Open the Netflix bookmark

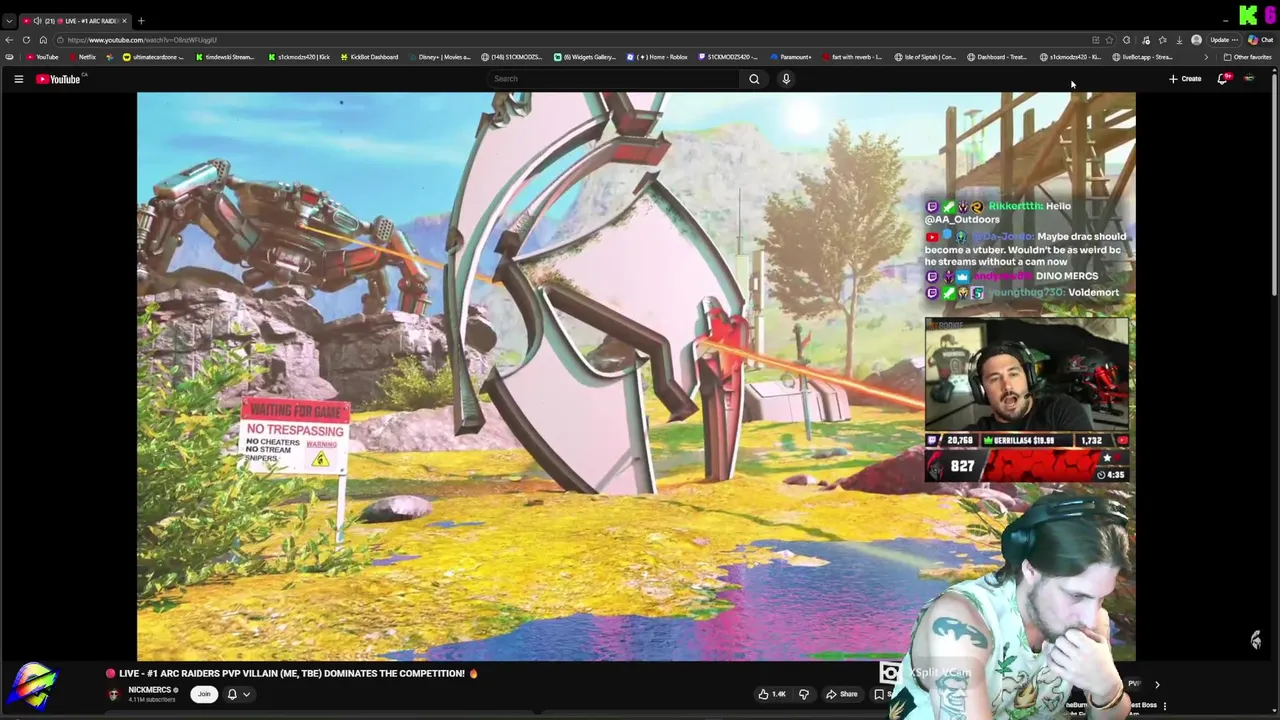click(x=82, y=57)
